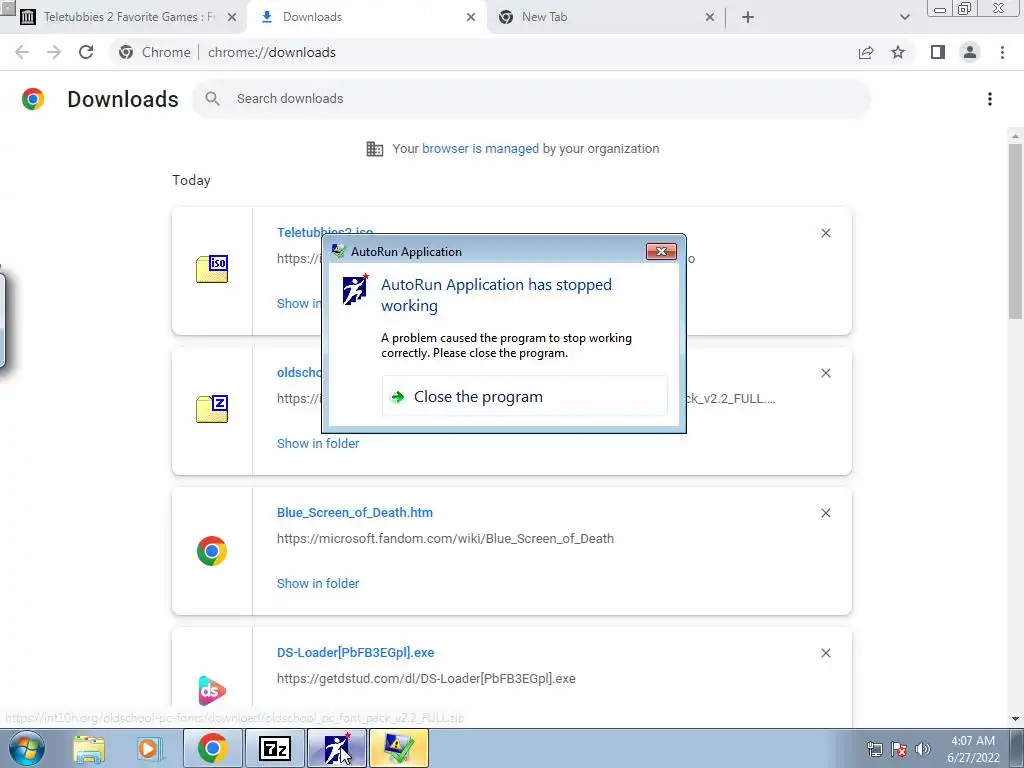This screenshot has height=768, width=1024.
Task: Open the warning shield taskbar application
Action: [x=398, y=748]
